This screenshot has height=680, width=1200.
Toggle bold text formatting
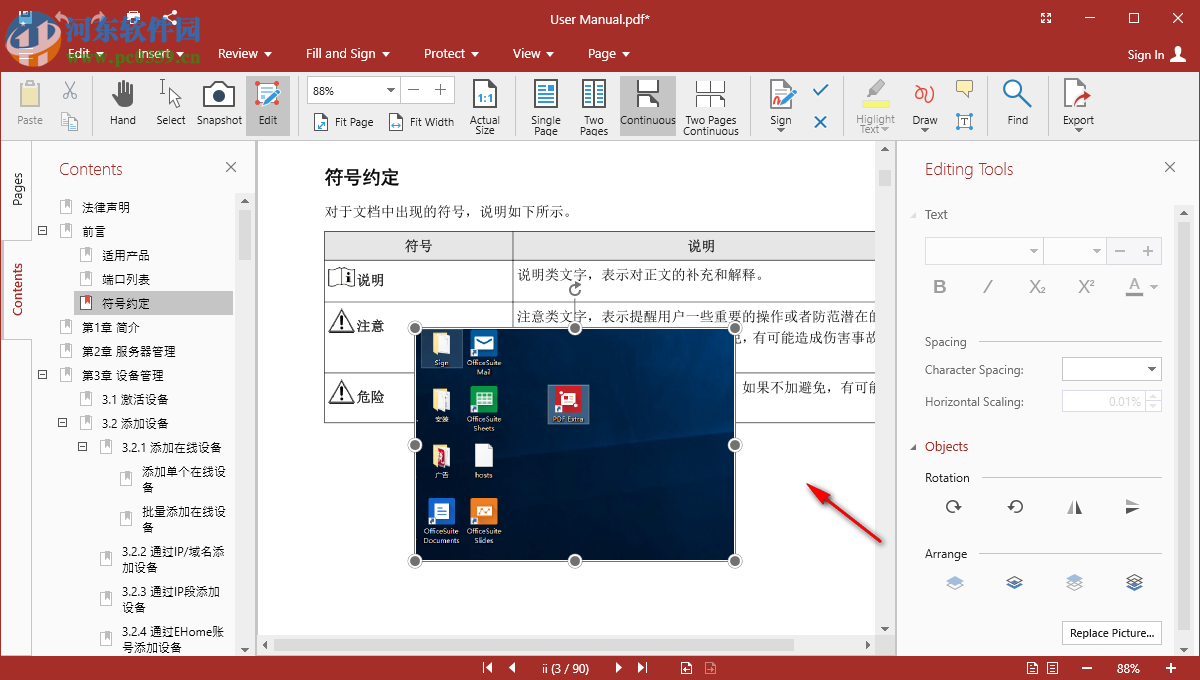pos(939,286)
